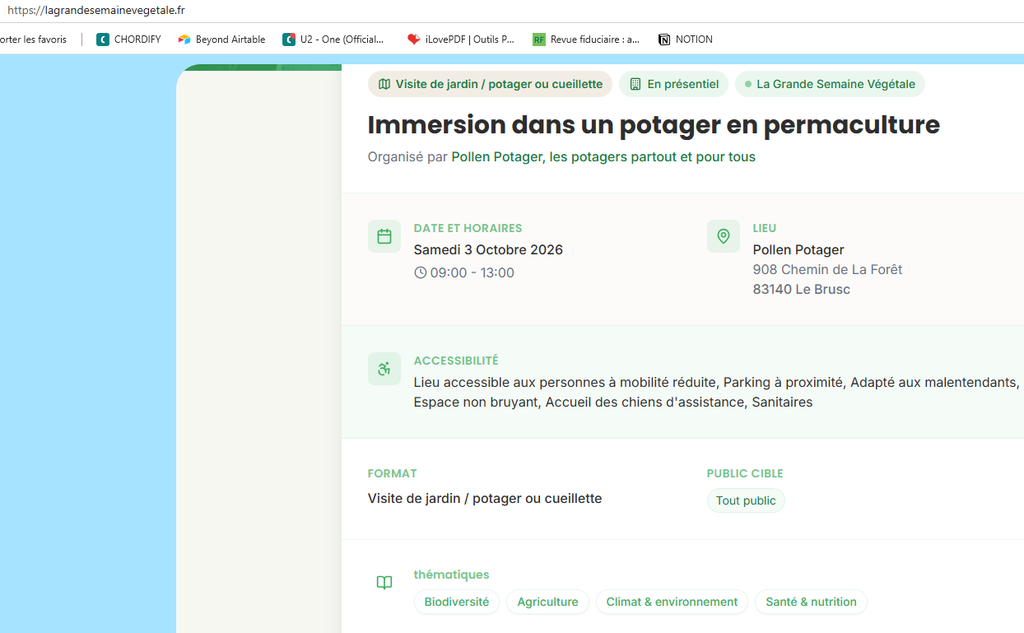
Task: Click the open book icon beside thématiques
Action: tap(384, 582)
